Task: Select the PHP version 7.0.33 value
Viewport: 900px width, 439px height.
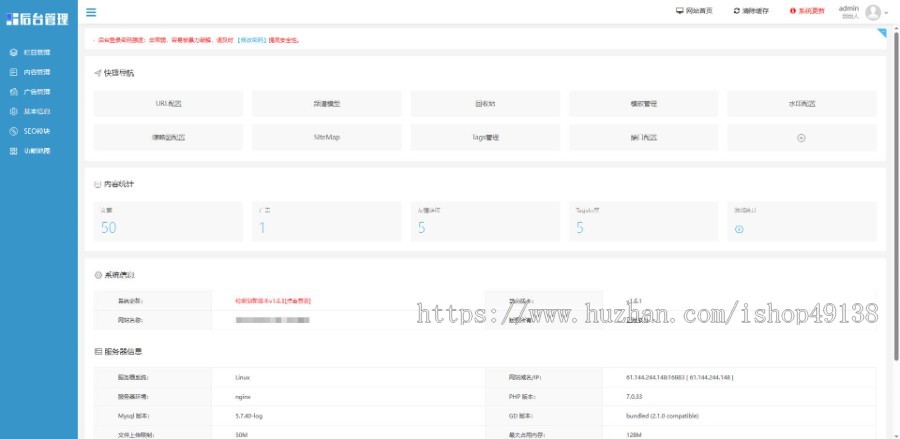Action: tap(634, 397)
